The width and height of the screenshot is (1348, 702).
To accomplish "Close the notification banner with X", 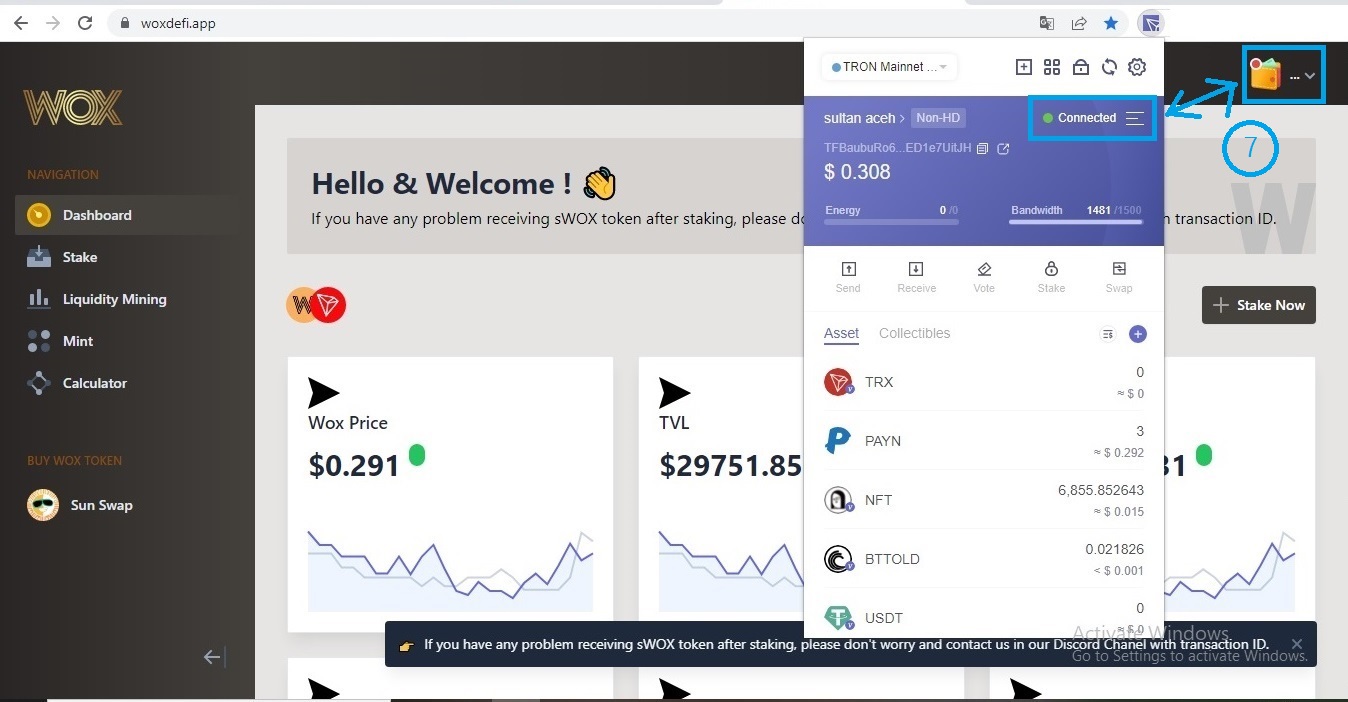I will (x=1297, y=644).
